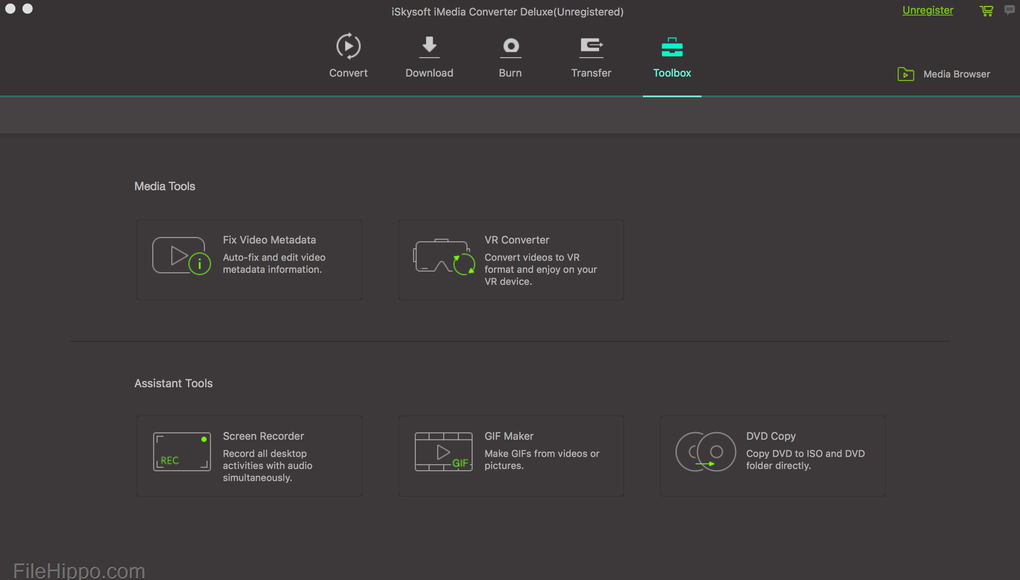
Task: Open the Convert section icon
Action: [348, 47]
